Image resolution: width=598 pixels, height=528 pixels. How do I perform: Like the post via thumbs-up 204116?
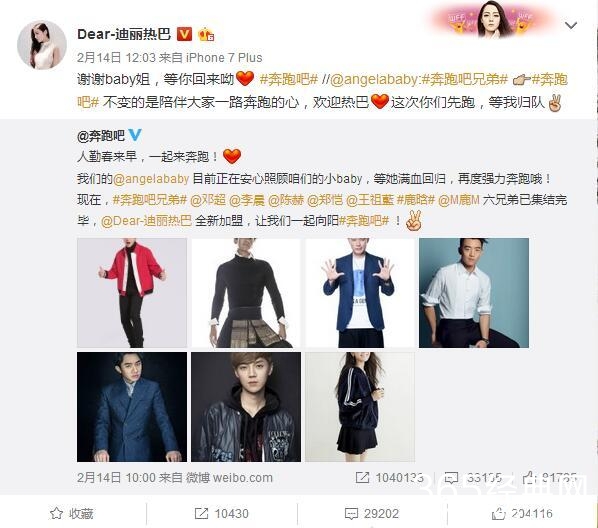tap(522, 514)
